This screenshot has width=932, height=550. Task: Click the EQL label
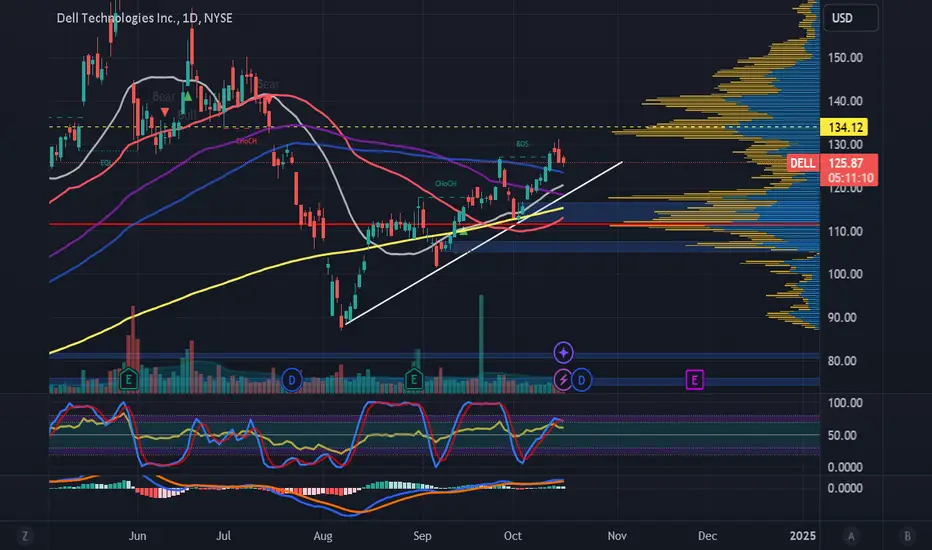pyautogui.click(x=106, y=162)
